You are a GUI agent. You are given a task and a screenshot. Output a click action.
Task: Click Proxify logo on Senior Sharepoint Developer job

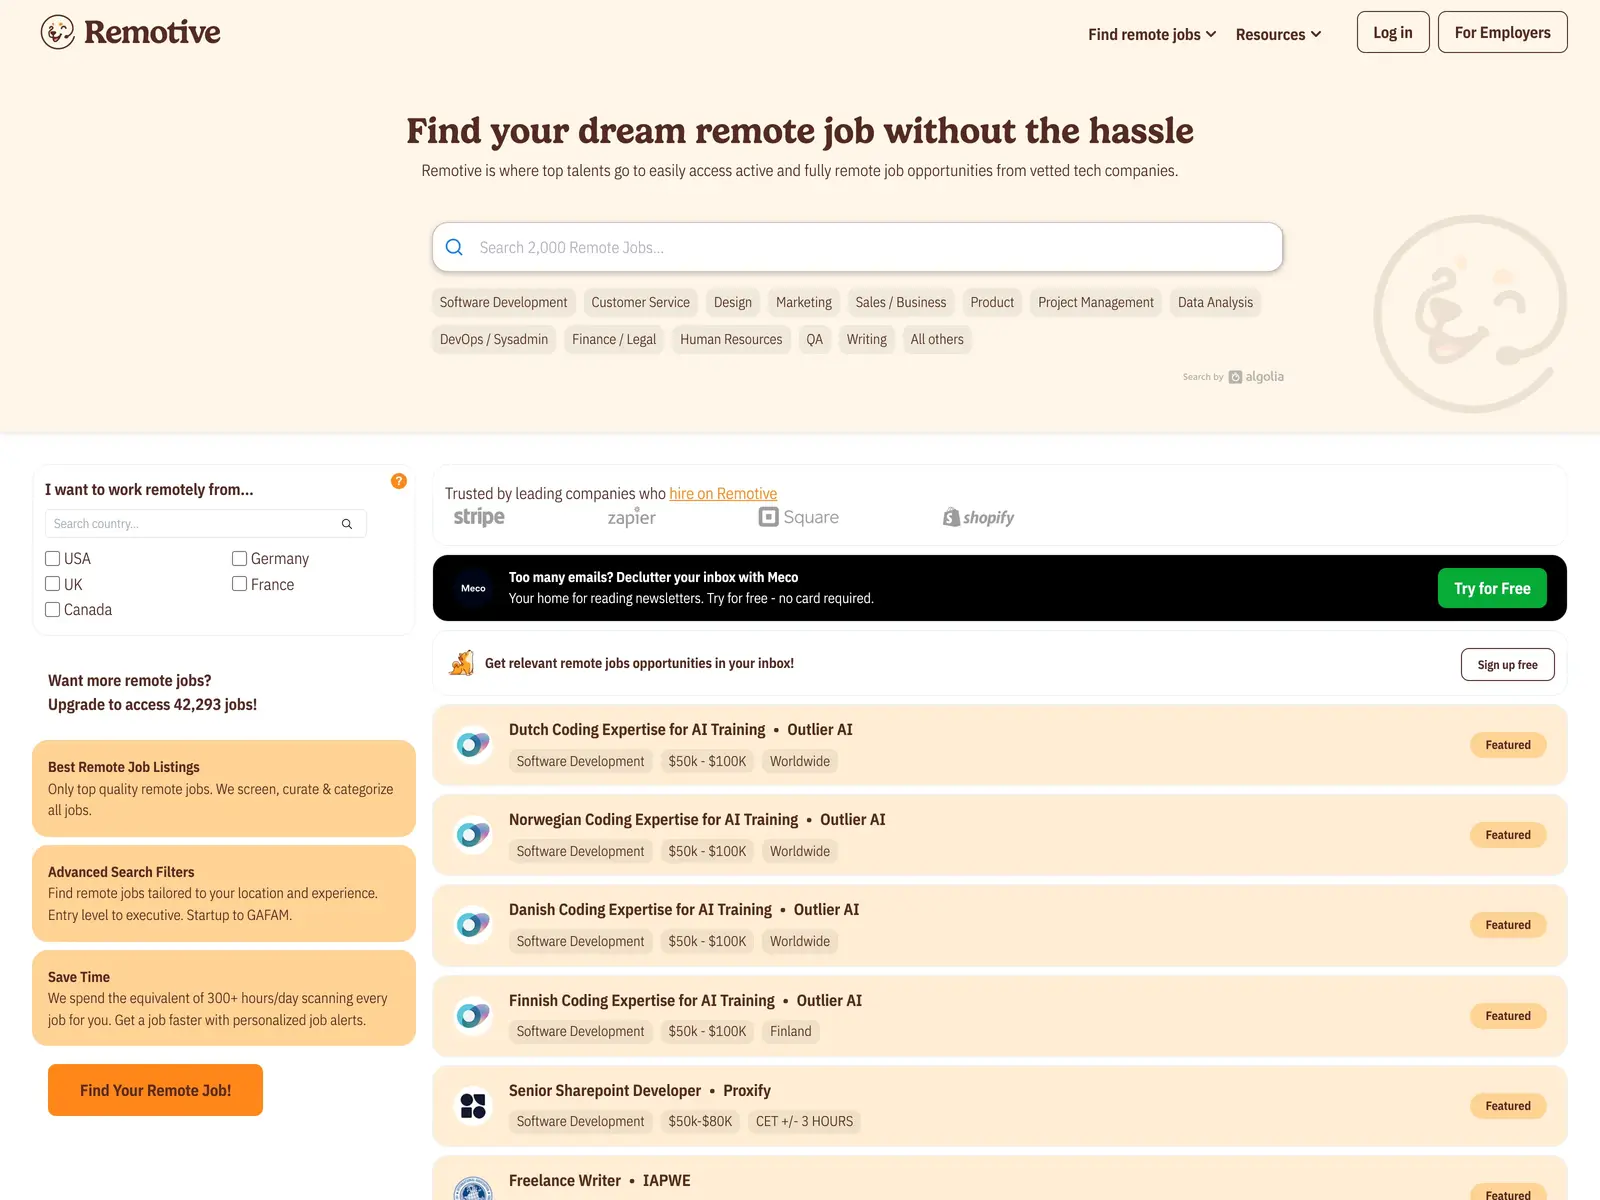[473, 1106]
